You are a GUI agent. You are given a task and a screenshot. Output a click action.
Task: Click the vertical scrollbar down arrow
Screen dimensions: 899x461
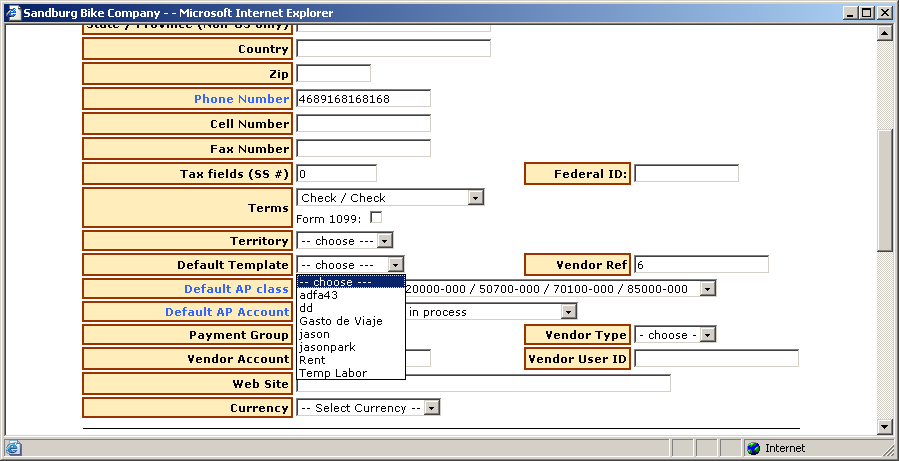click(884, 427)
